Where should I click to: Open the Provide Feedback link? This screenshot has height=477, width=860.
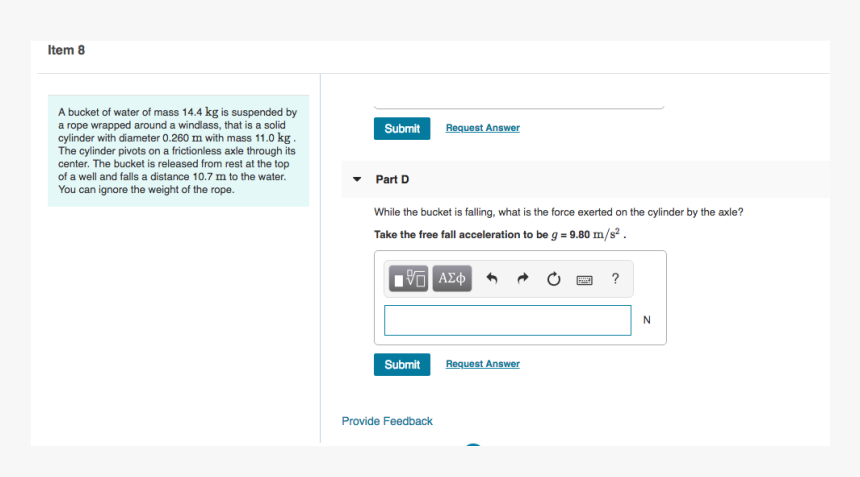pos(387,421)
